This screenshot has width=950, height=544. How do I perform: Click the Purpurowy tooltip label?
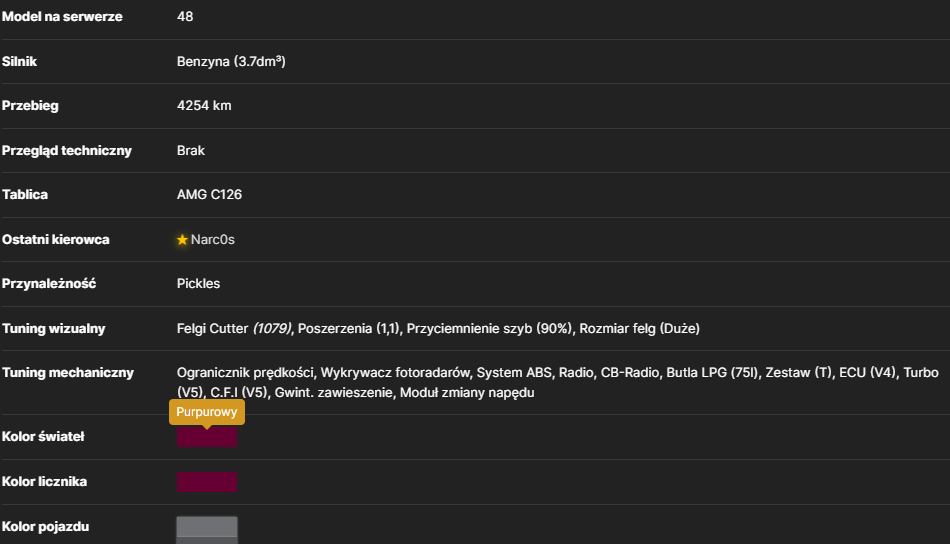(207, 412)
